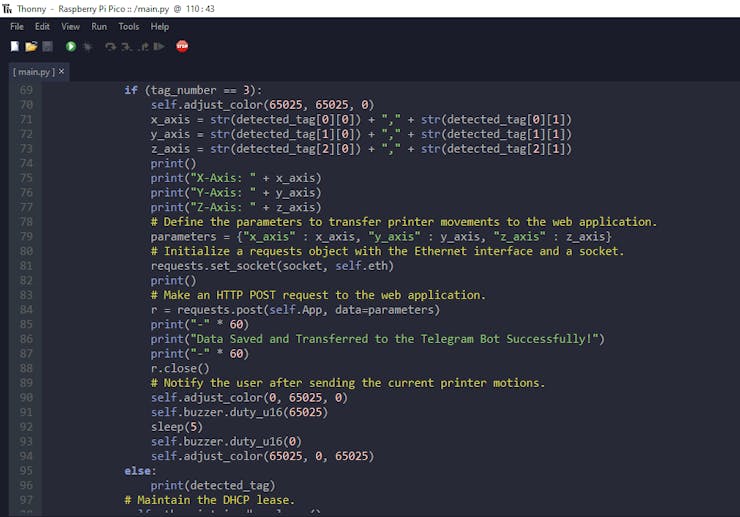The image size is (740, 517).
Task: Click line number 84 in the gutter
Action: tap(26, 309)
